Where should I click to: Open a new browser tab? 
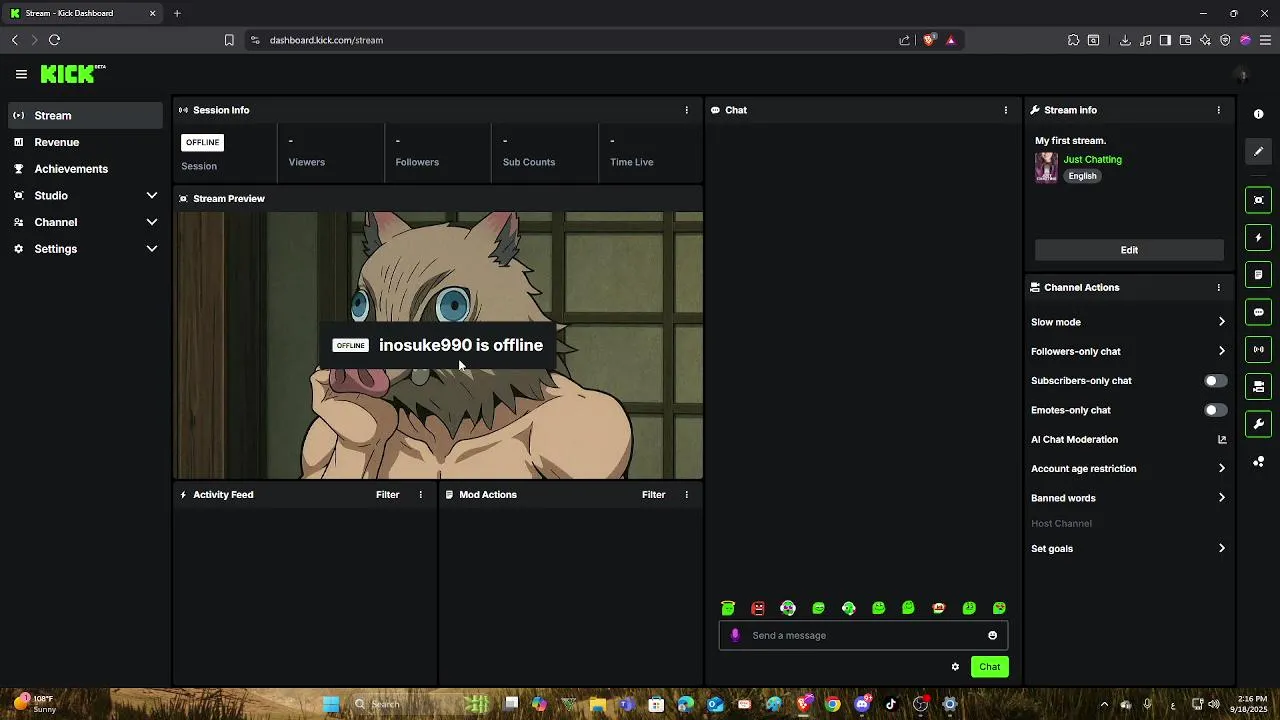177,13
